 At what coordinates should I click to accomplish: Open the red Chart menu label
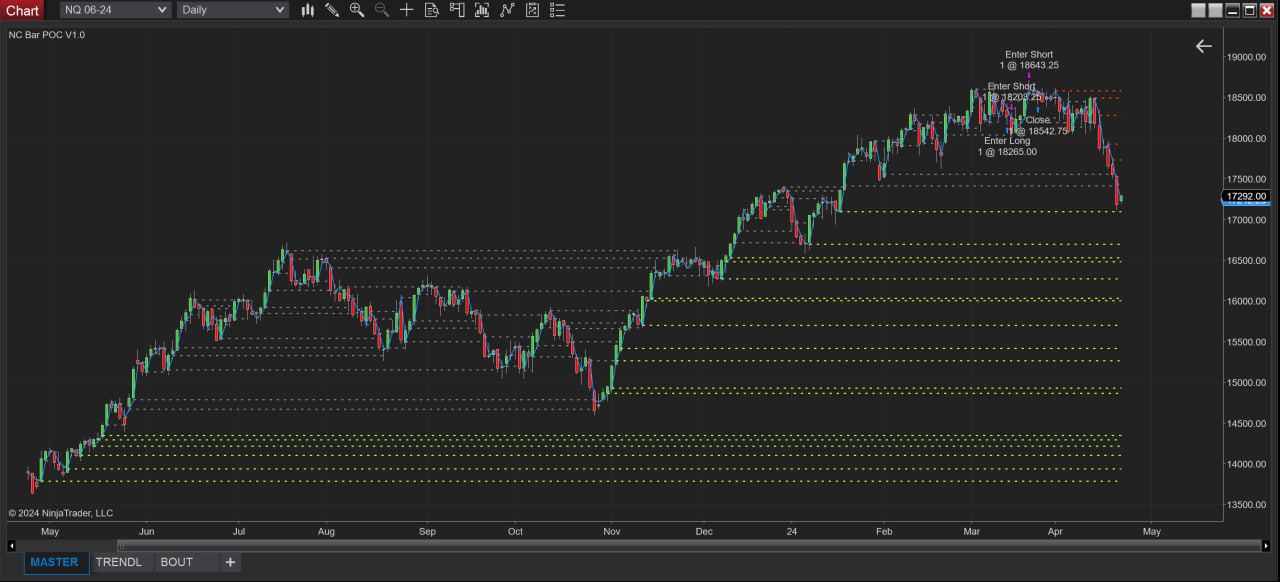[22, 10]
